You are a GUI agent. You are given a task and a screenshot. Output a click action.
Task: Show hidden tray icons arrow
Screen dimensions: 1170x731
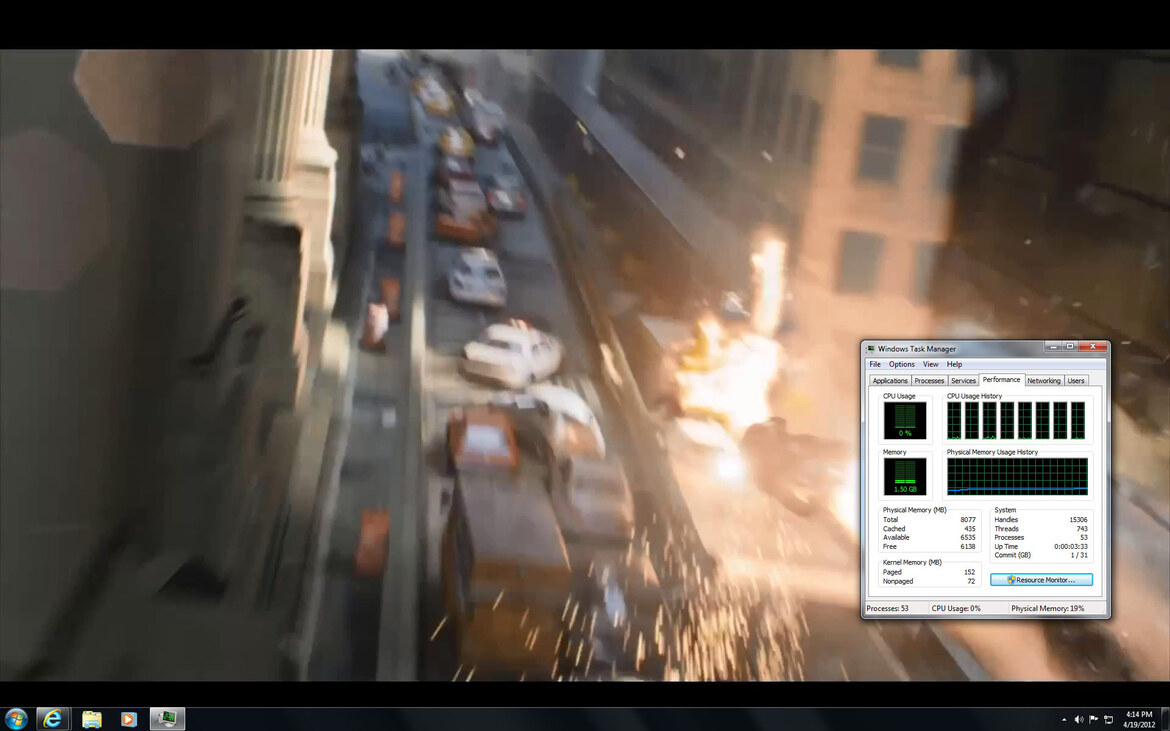tap(1065, 720)
